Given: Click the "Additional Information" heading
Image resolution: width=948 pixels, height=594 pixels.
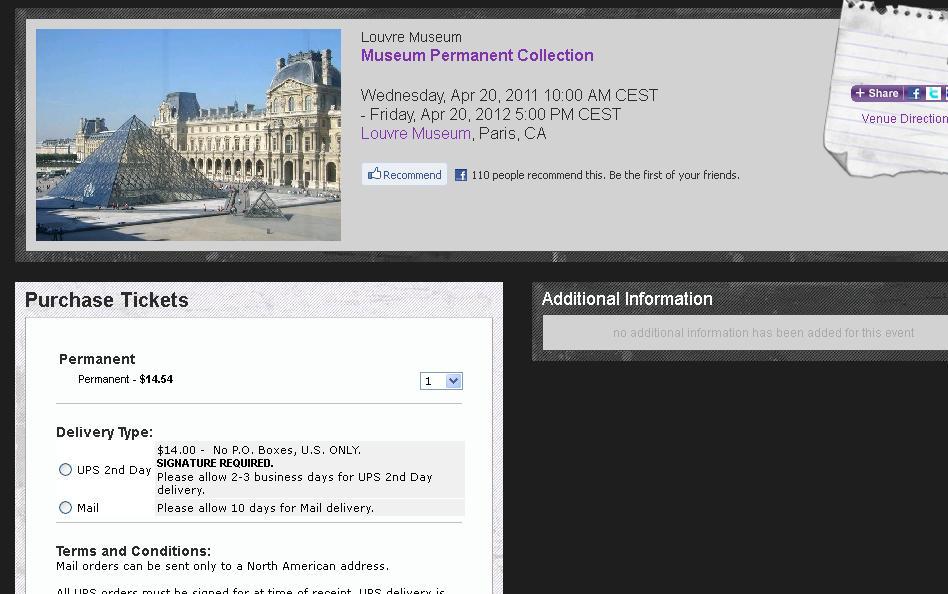Looking at the screenshot, I should pos(627,299).
